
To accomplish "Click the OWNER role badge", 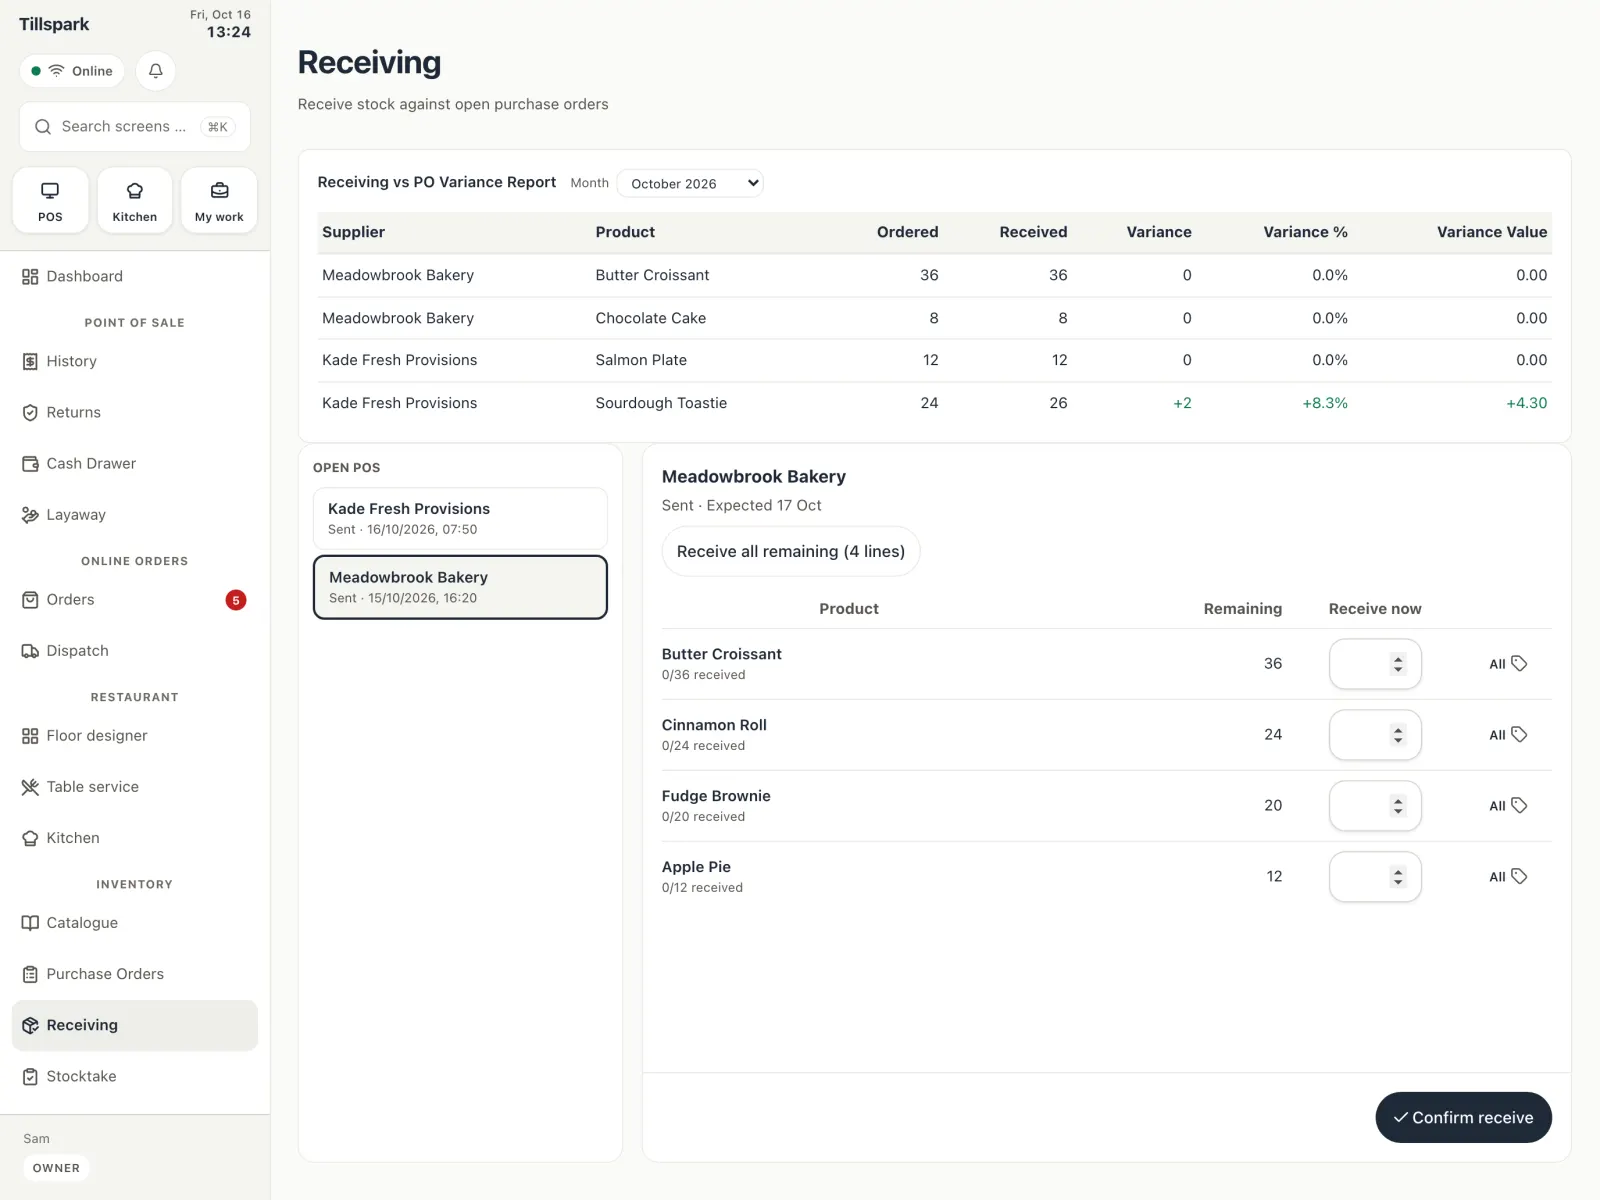I will point(56,1168).
